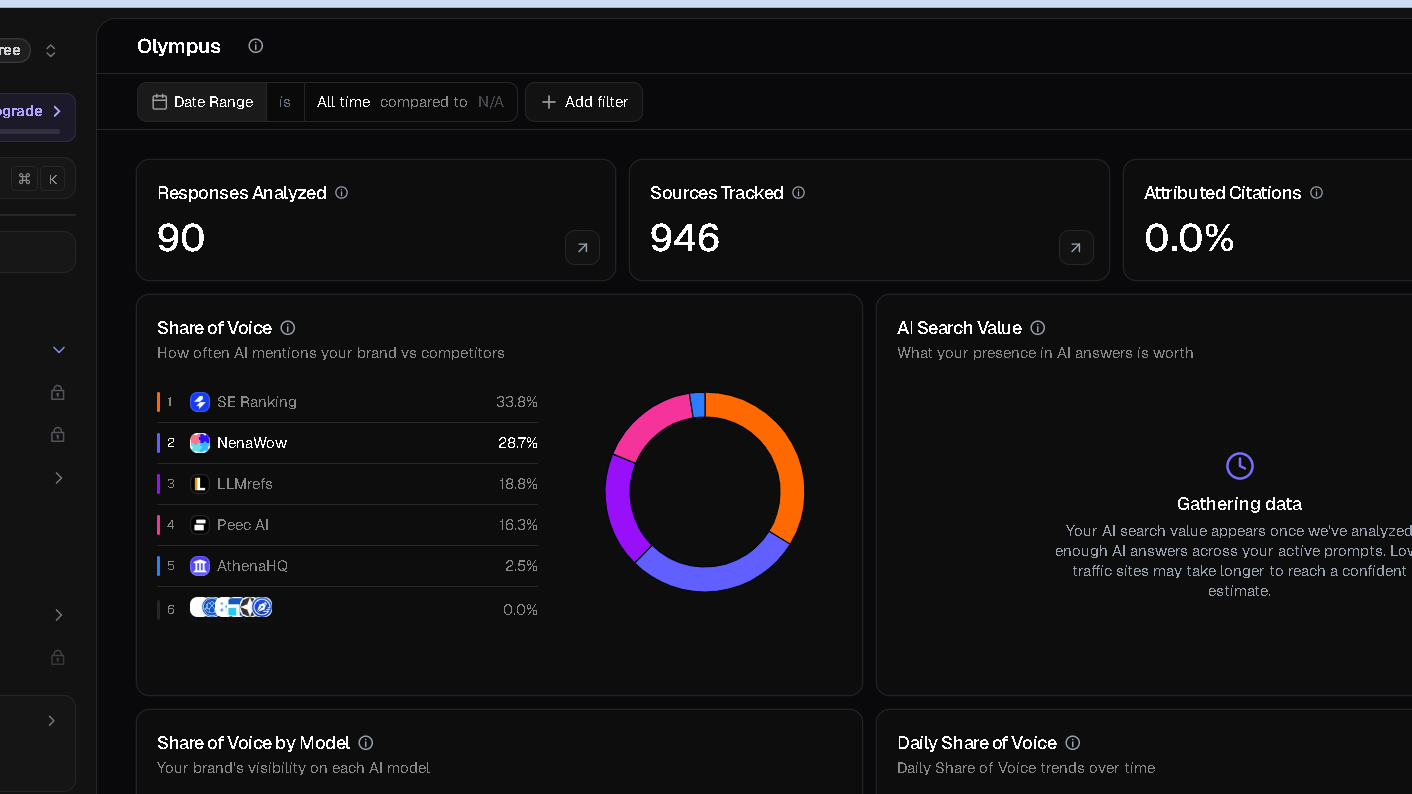The image size is (1412, 794).
Task: Click the 2.5% share value
Action: pos(521,566)
